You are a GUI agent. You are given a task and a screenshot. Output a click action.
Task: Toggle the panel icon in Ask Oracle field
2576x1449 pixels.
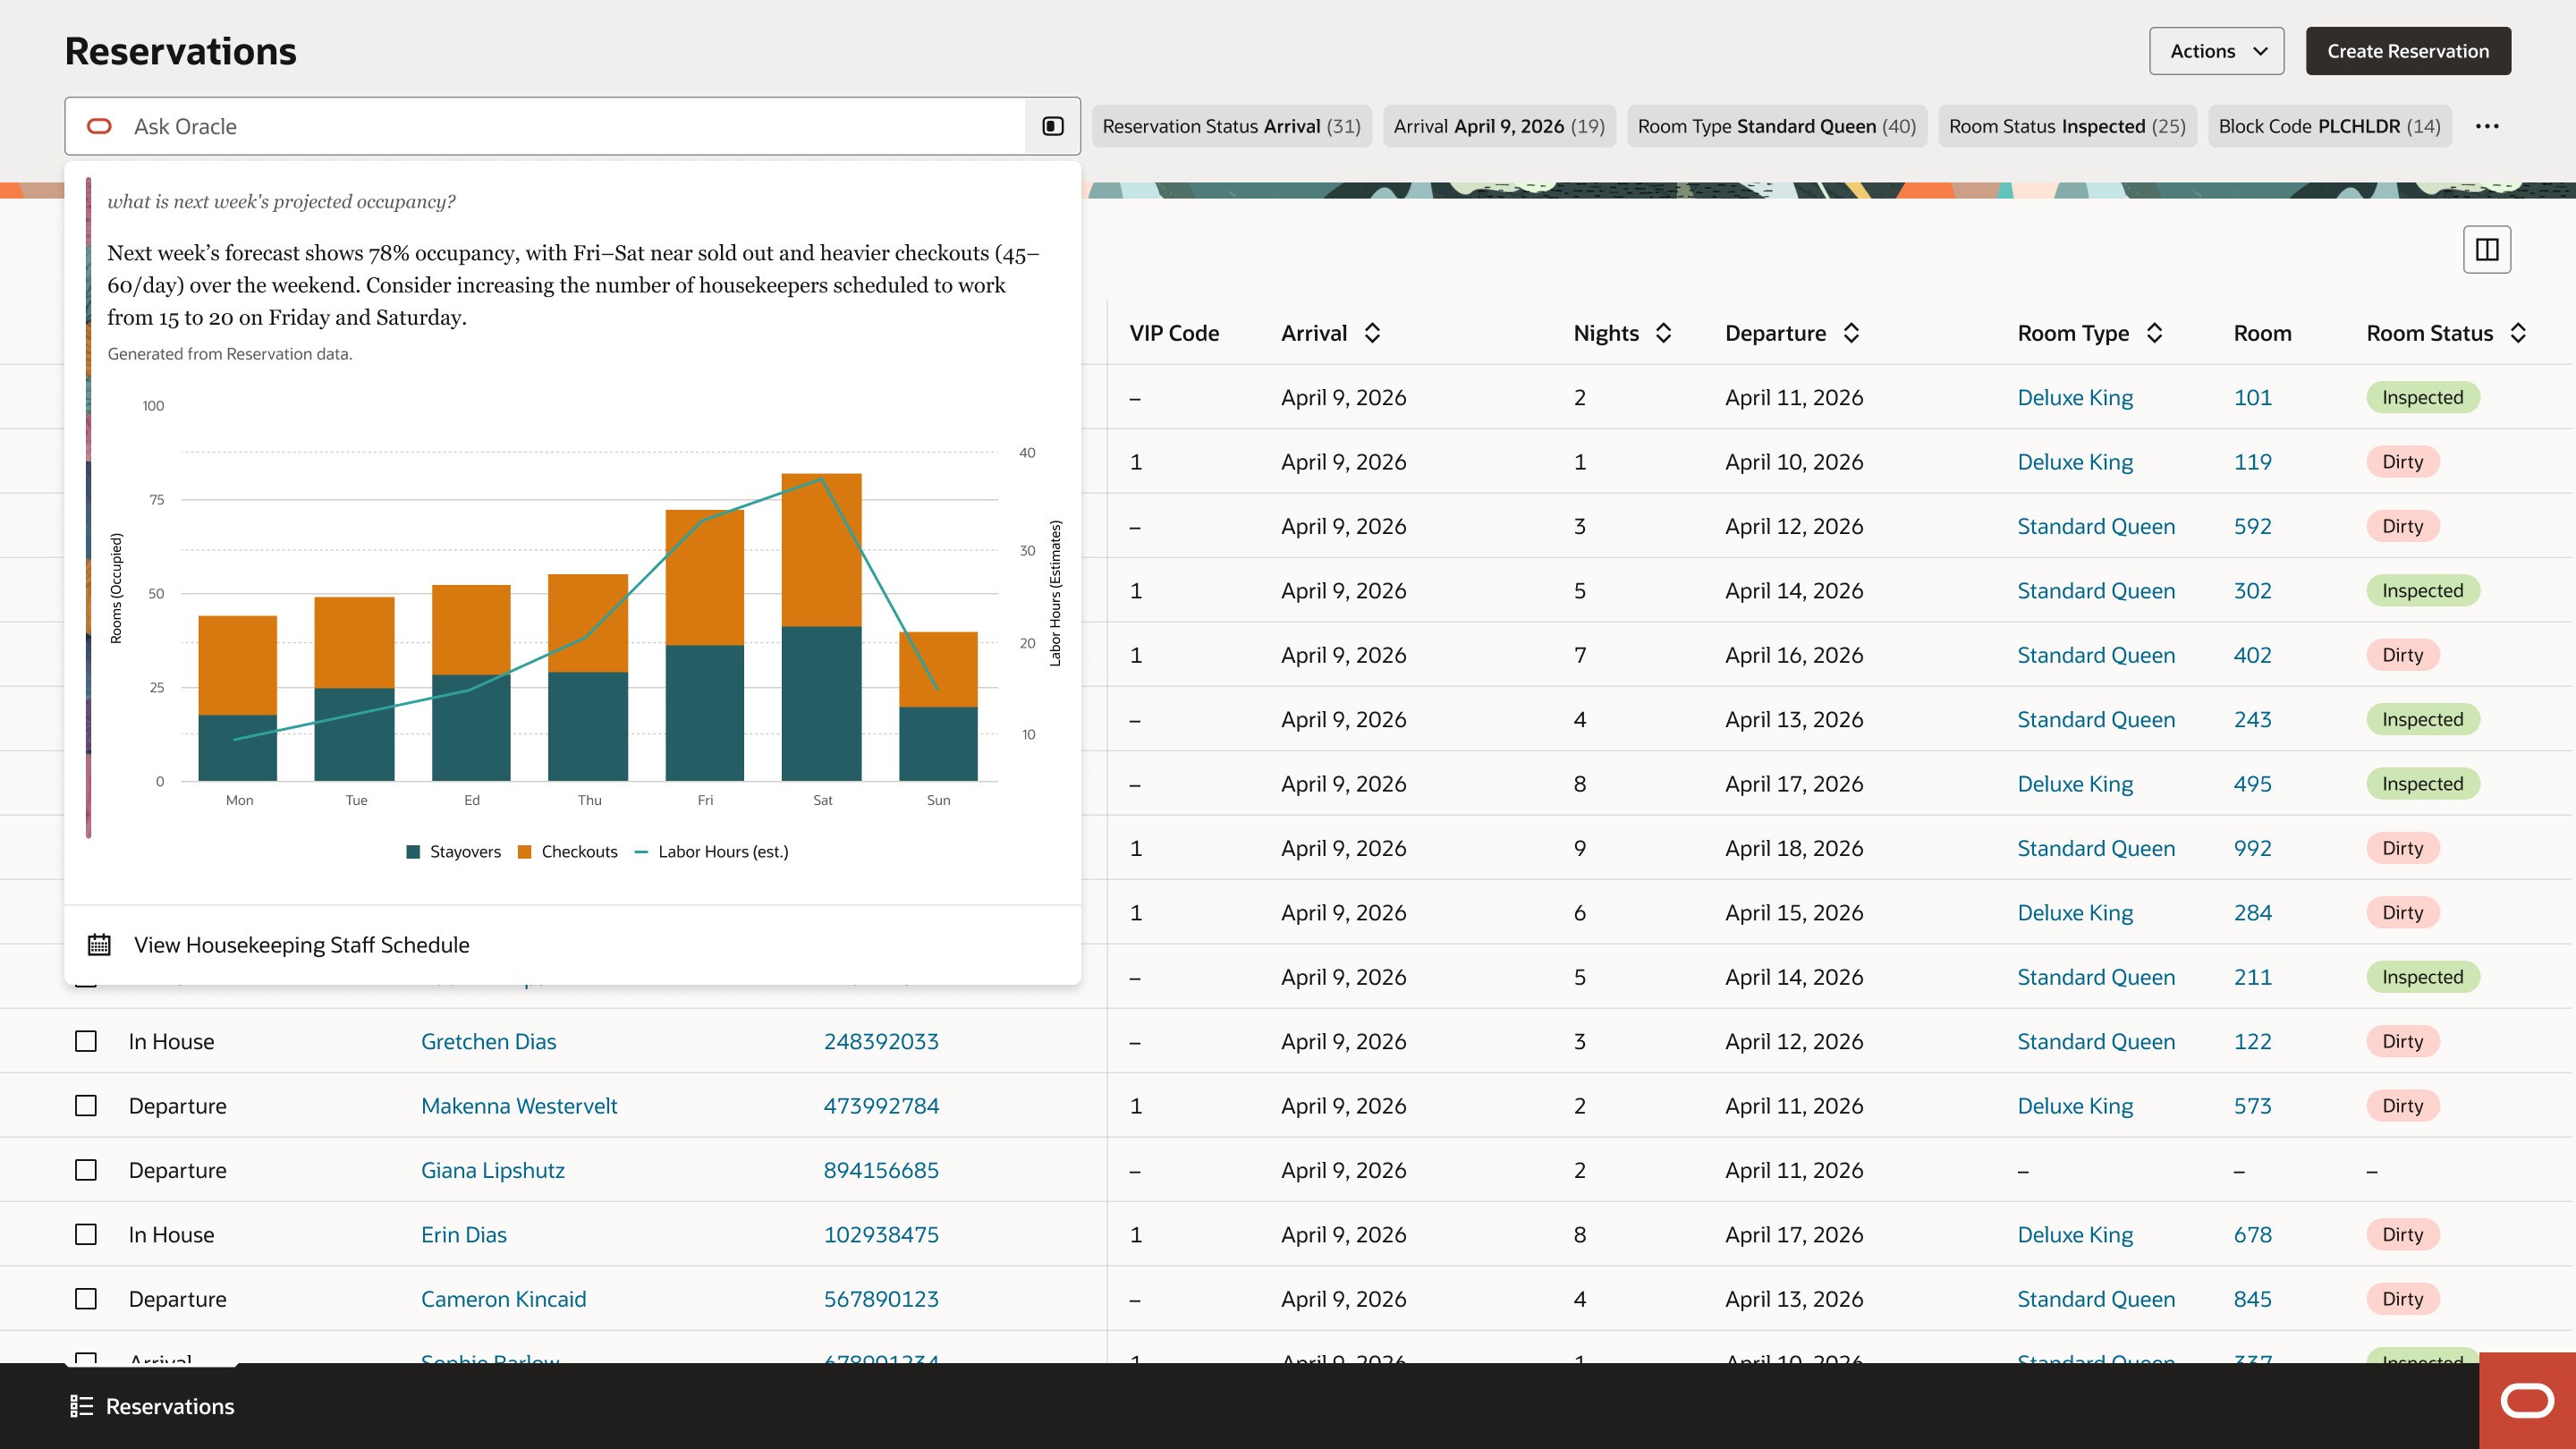click(1052, 126)
